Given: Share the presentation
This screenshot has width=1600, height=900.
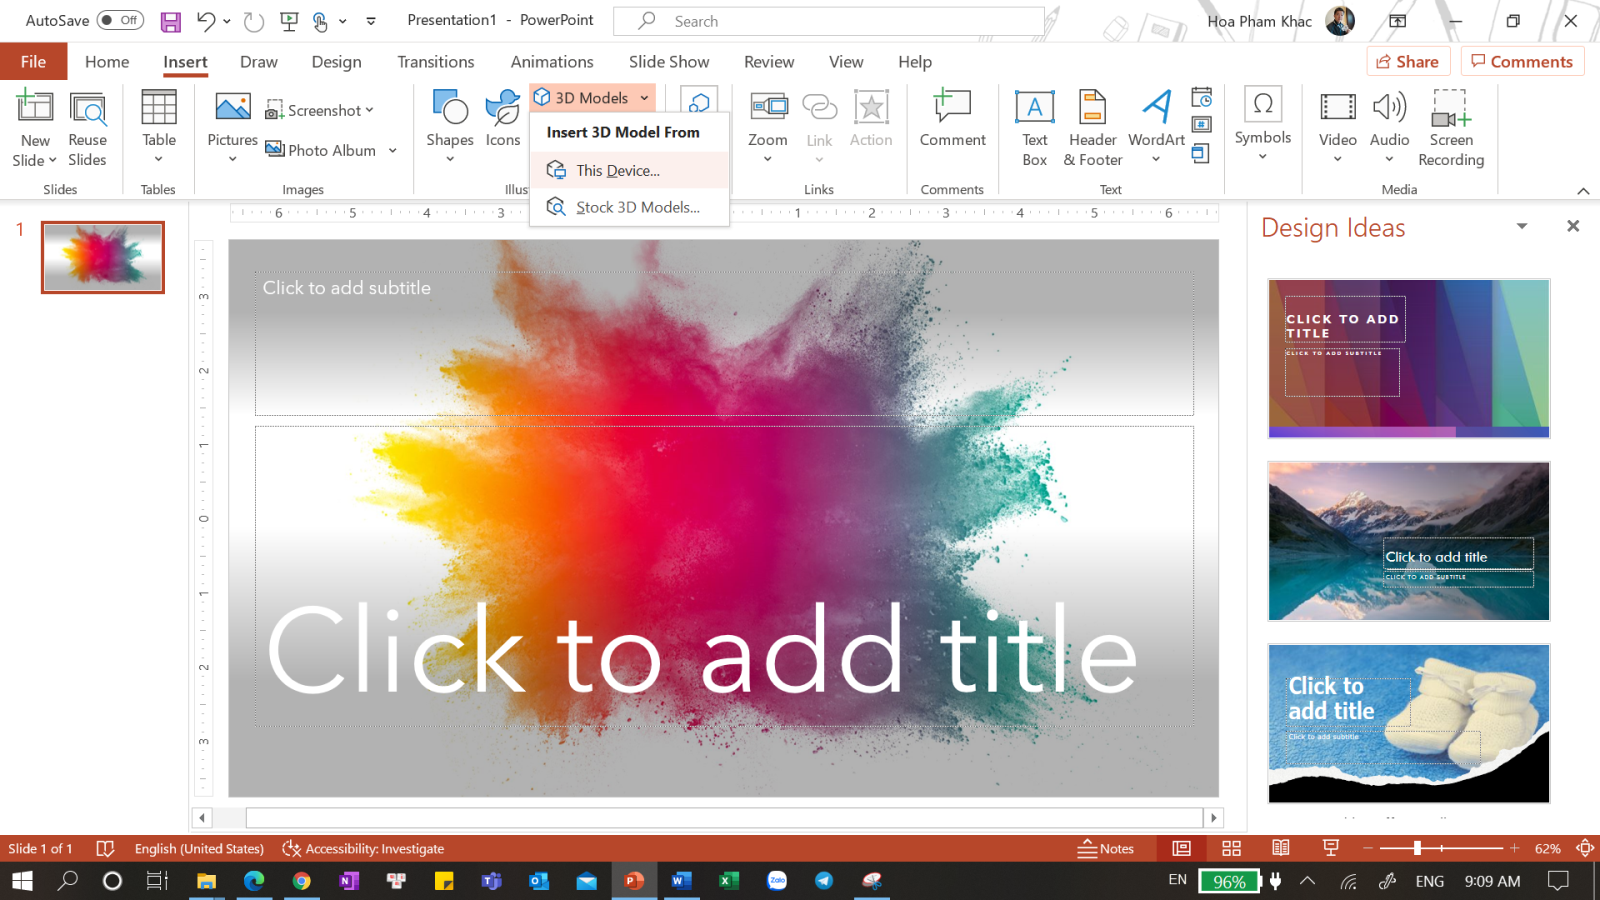Looking at the screenshot, I should (x=1408, y=60).
